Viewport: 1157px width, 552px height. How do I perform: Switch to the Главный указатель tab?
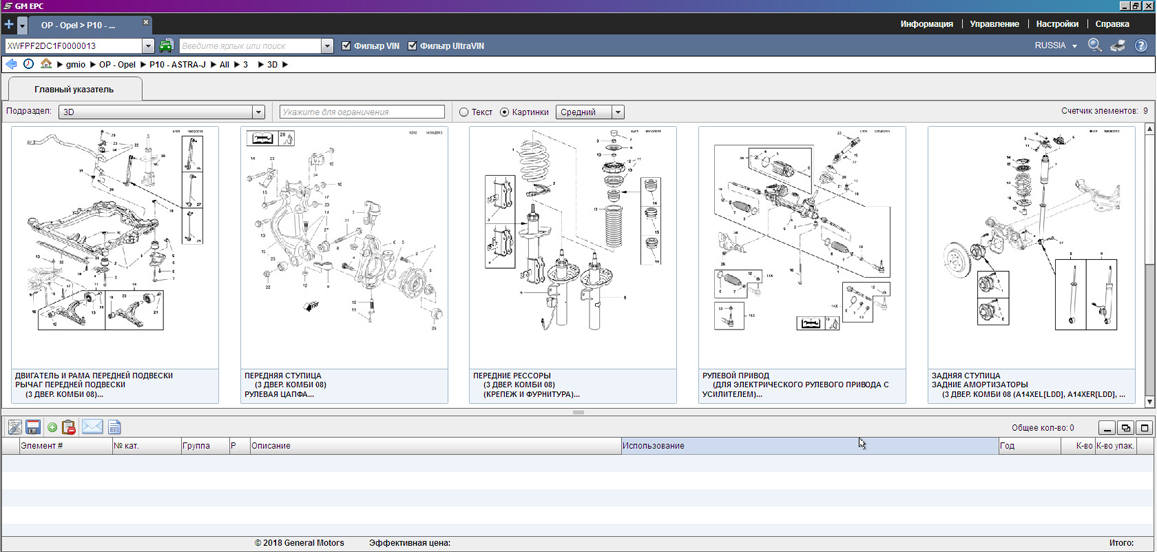(x=74, y=89)
